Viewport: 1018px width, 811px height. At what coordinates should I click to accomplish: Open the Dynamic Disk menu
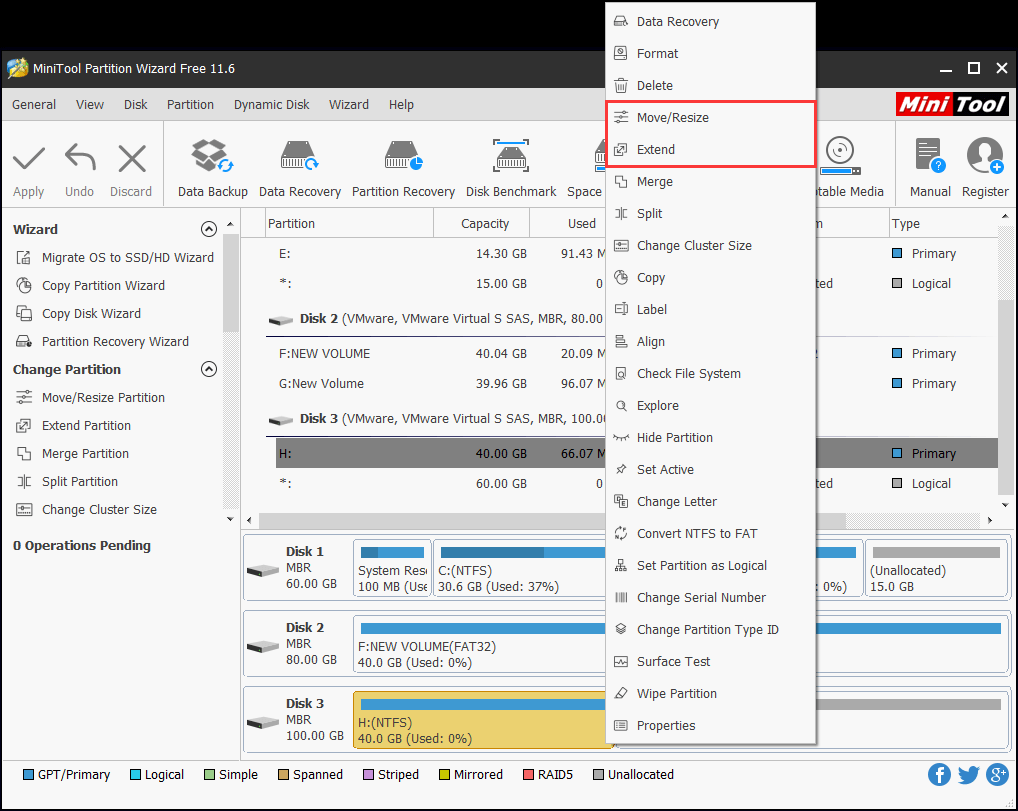271,104
